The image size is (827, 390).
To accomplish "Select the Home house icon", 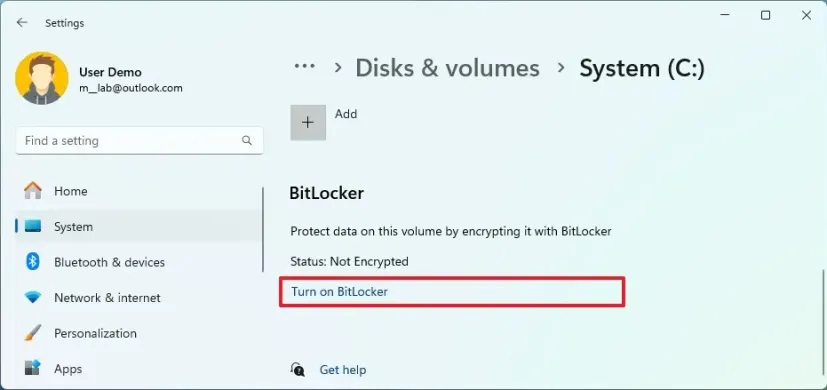I will [x=33, y=191].
